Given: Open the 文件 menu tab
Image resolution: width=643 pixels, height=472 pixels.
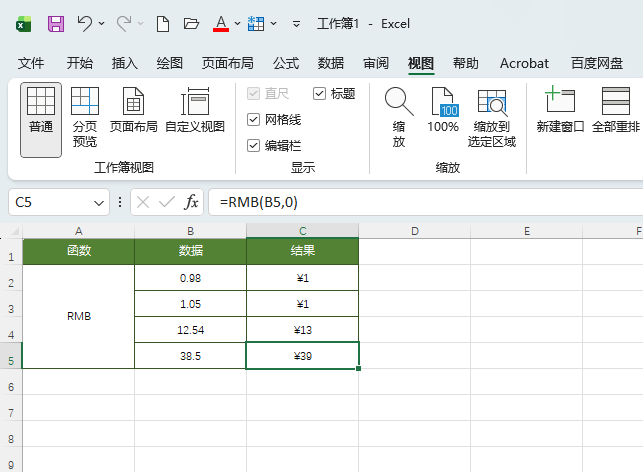Looking at the screenshot, I should click(x=31, y=63).
